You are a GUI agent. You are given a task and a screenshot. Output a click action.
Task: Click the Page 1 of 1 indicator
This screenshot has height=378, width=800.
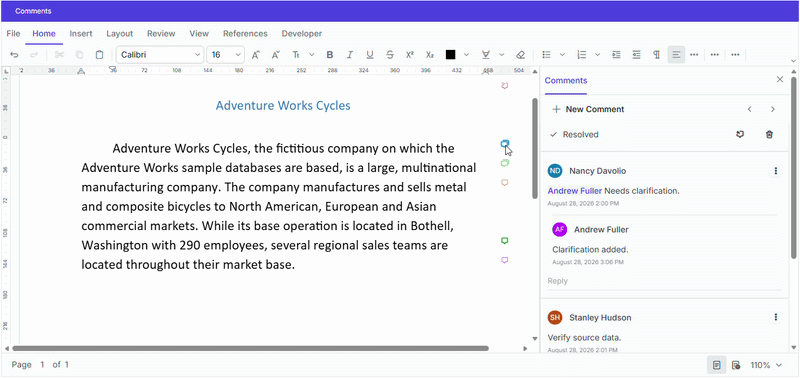(x=40, y=365)
